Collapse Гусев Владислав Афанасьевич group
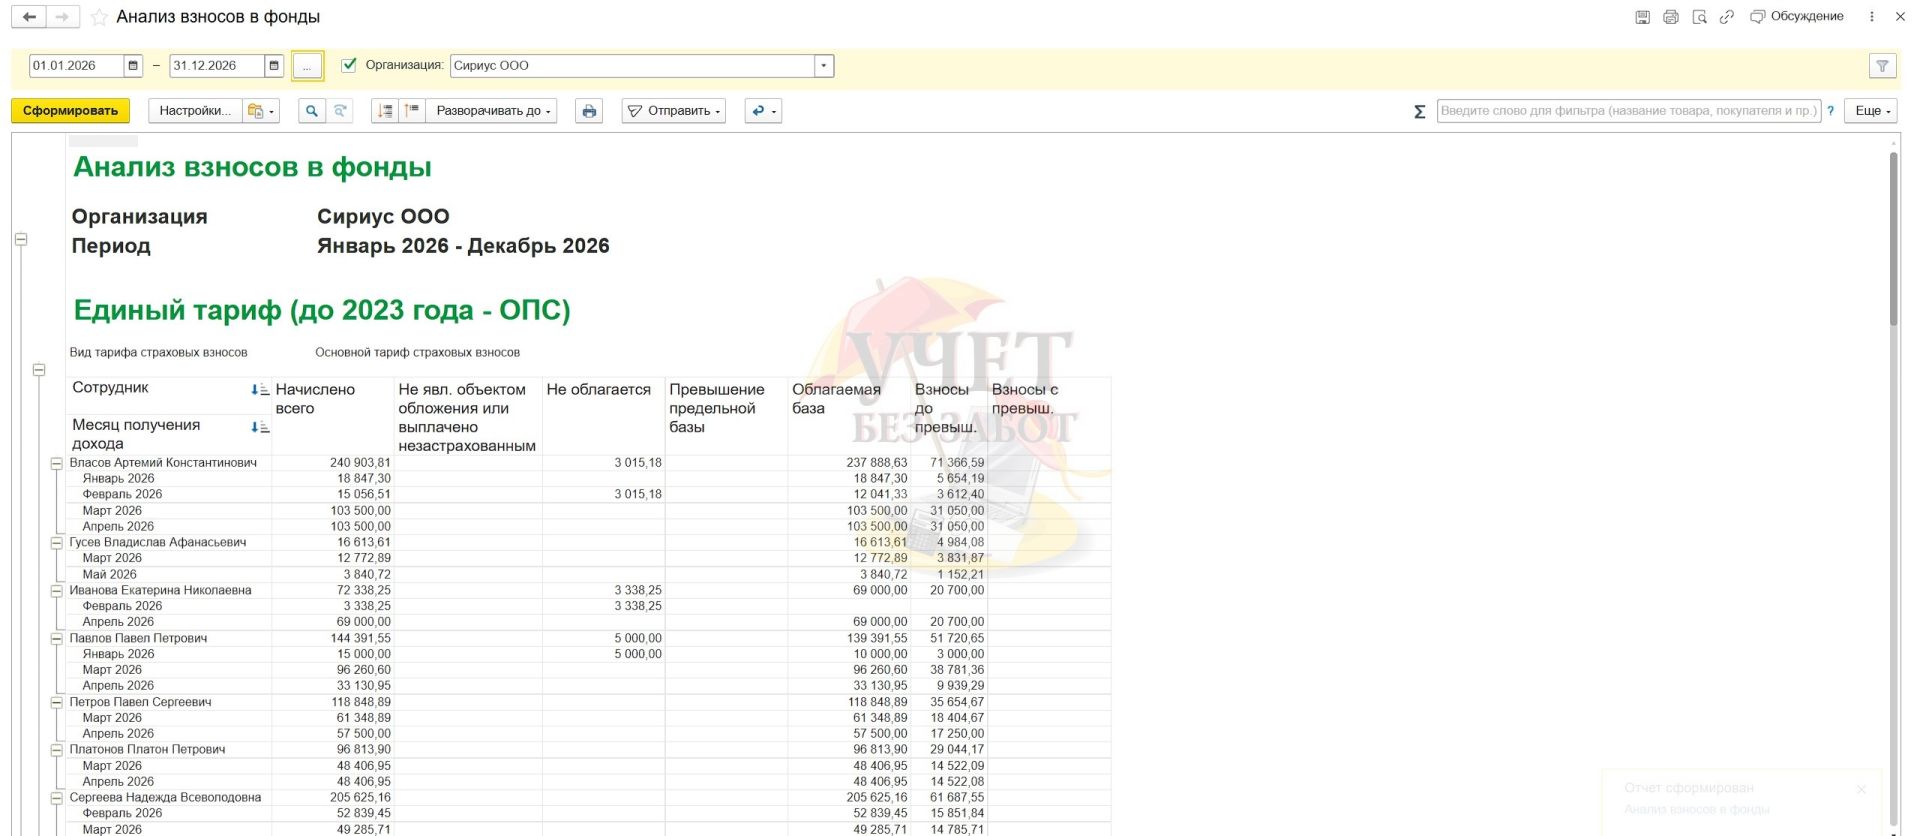1920x836 pixels. (57, 543)
